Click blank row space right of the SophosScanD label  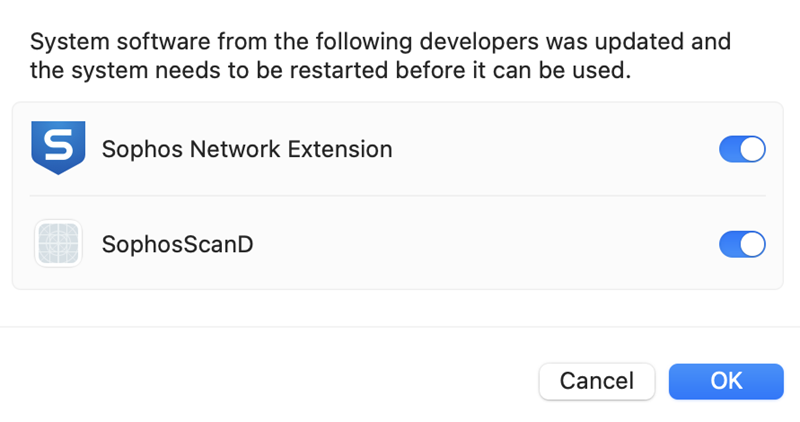pos(480,245)
